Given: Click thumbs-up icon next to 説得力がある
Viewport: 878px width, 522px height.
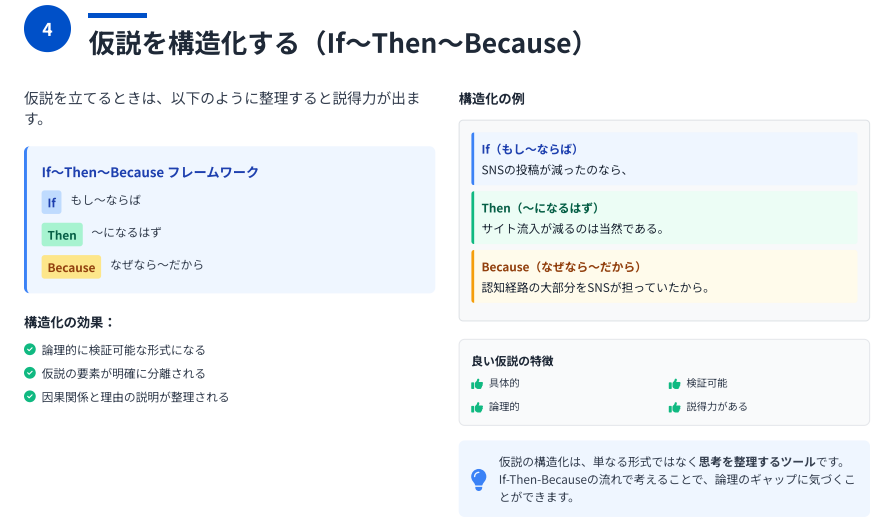Looking at the screenshot, I should point(674,407).
